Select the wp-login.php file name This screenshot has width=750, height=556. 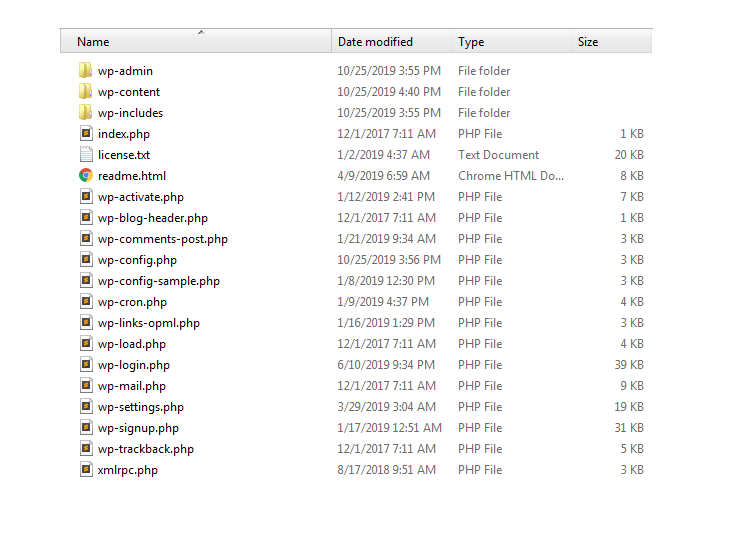coord(134,366)
